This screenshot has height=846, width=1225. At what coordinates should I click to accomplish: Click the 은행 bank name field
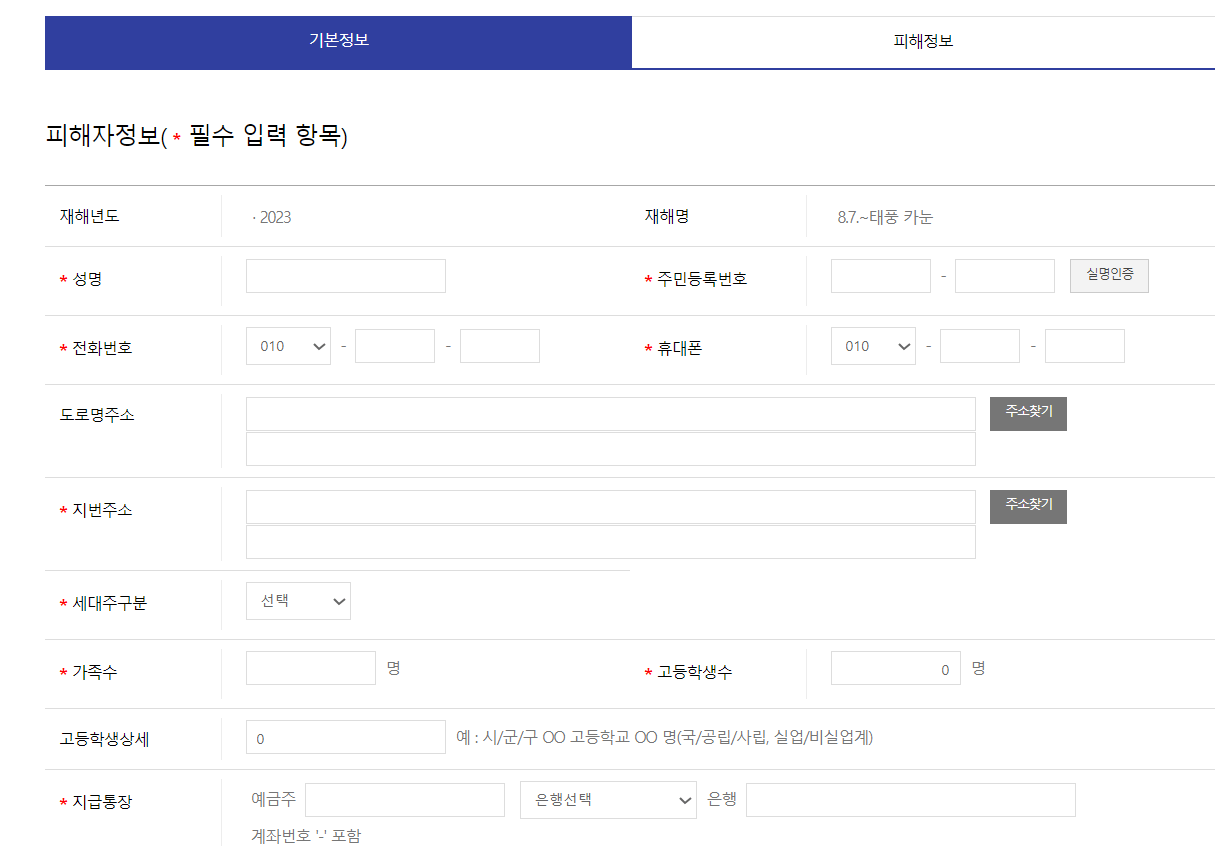(909, 799)
